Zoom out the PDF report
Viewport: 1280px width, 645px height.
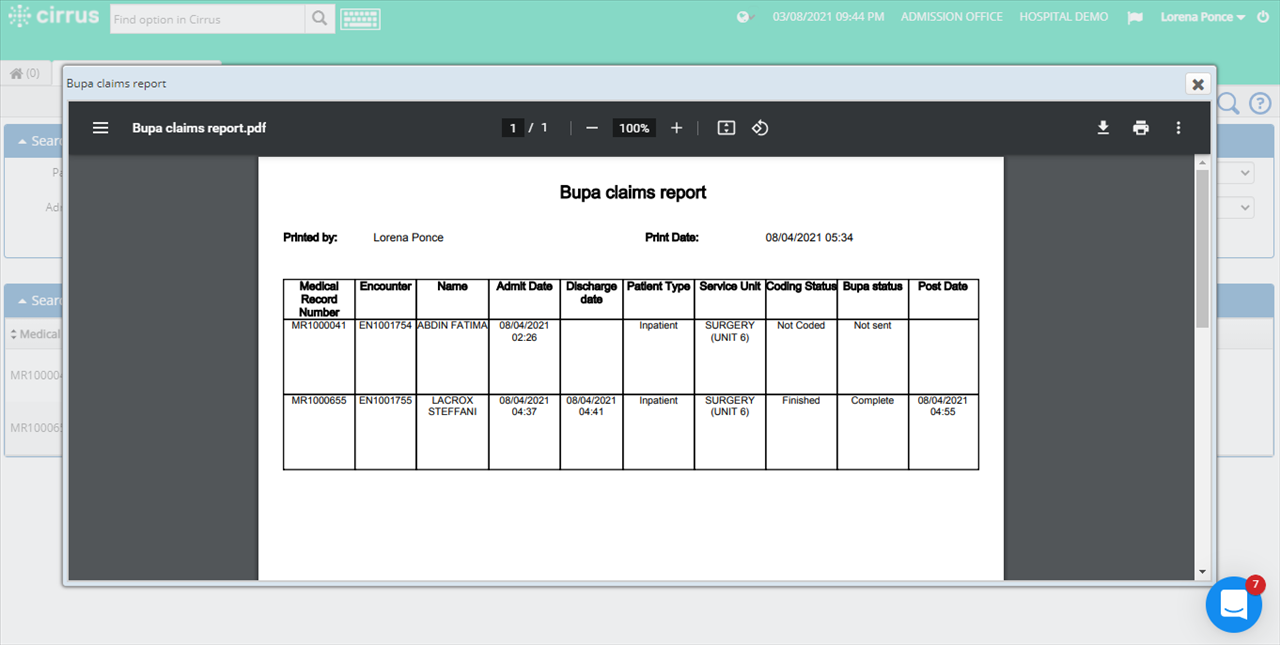[x=592, y=128]
